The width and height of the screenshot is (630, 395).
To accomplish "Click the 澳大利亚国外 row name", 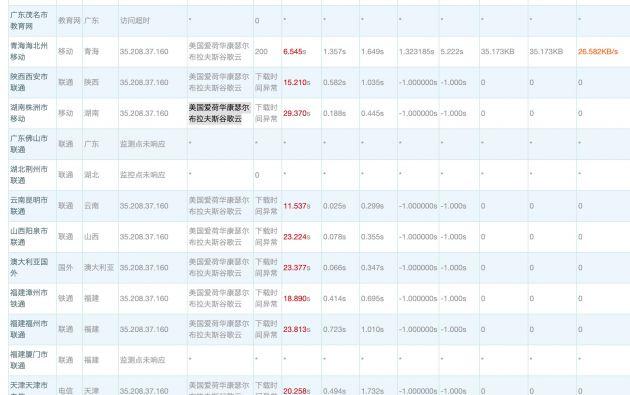I will [29, 268].
